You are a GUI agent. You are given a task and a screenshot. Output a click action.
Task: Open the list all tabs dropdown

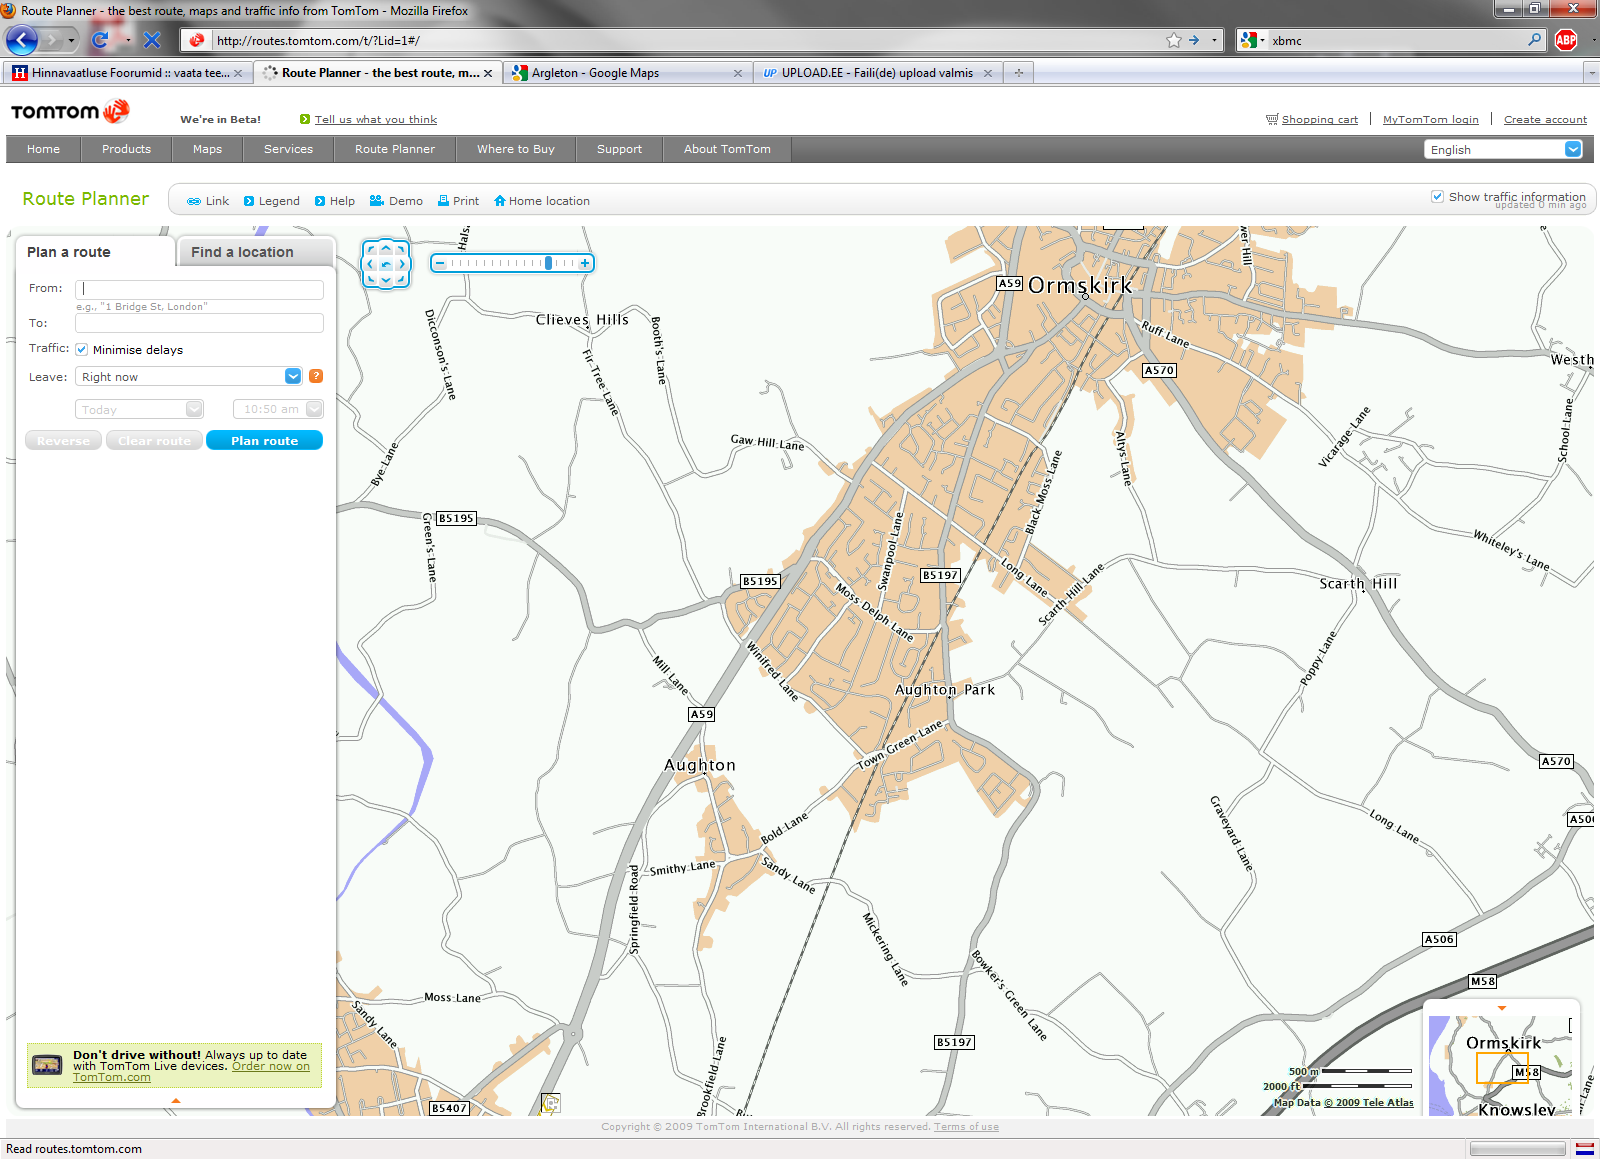[1591, 73]
